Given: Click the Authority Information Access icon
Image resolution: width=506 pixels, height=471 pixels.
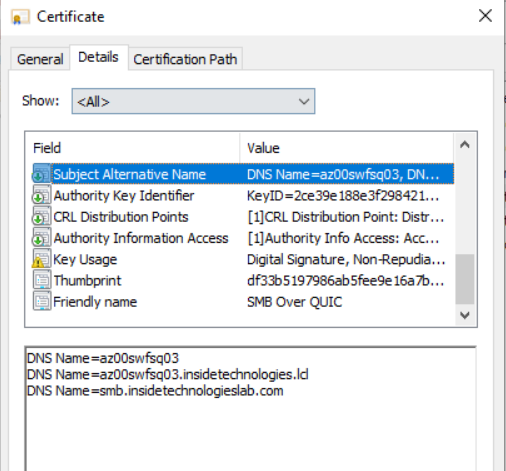Looking at the screenshot, I should tap(42, 238).
